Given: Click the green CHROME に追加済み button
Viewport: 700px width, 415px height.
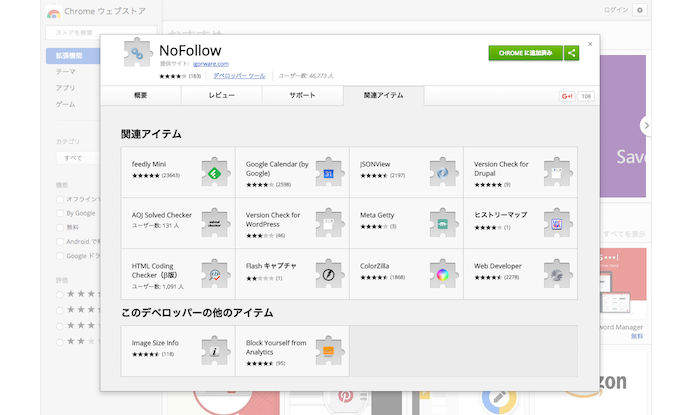Looking at the screenshot, I should (x=525, y=53).
